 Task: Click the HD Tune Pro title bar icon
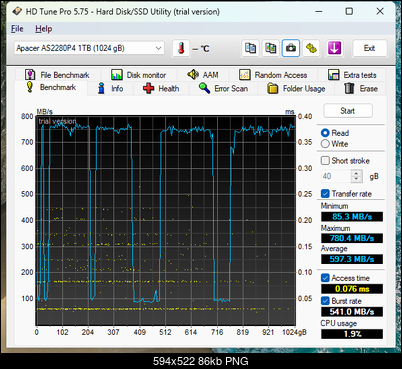(17, 11)
